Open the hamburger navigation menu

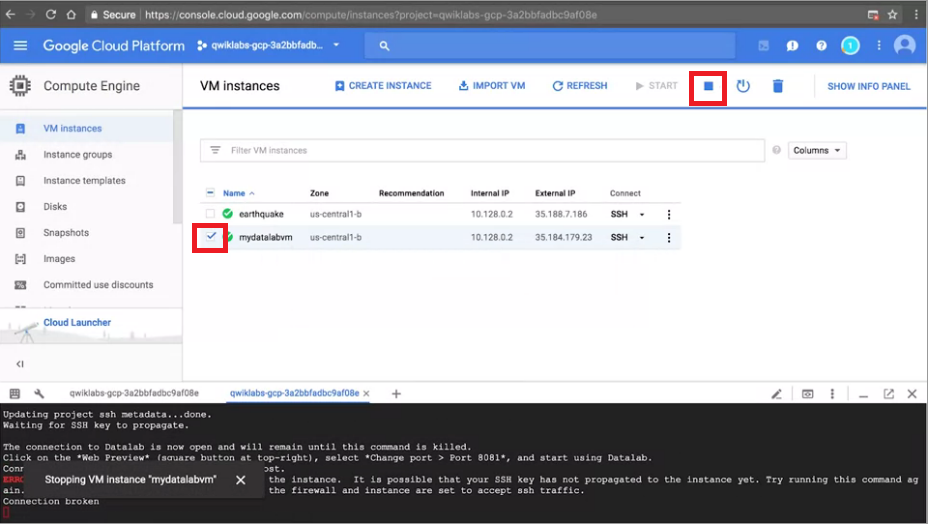(20, 46)
